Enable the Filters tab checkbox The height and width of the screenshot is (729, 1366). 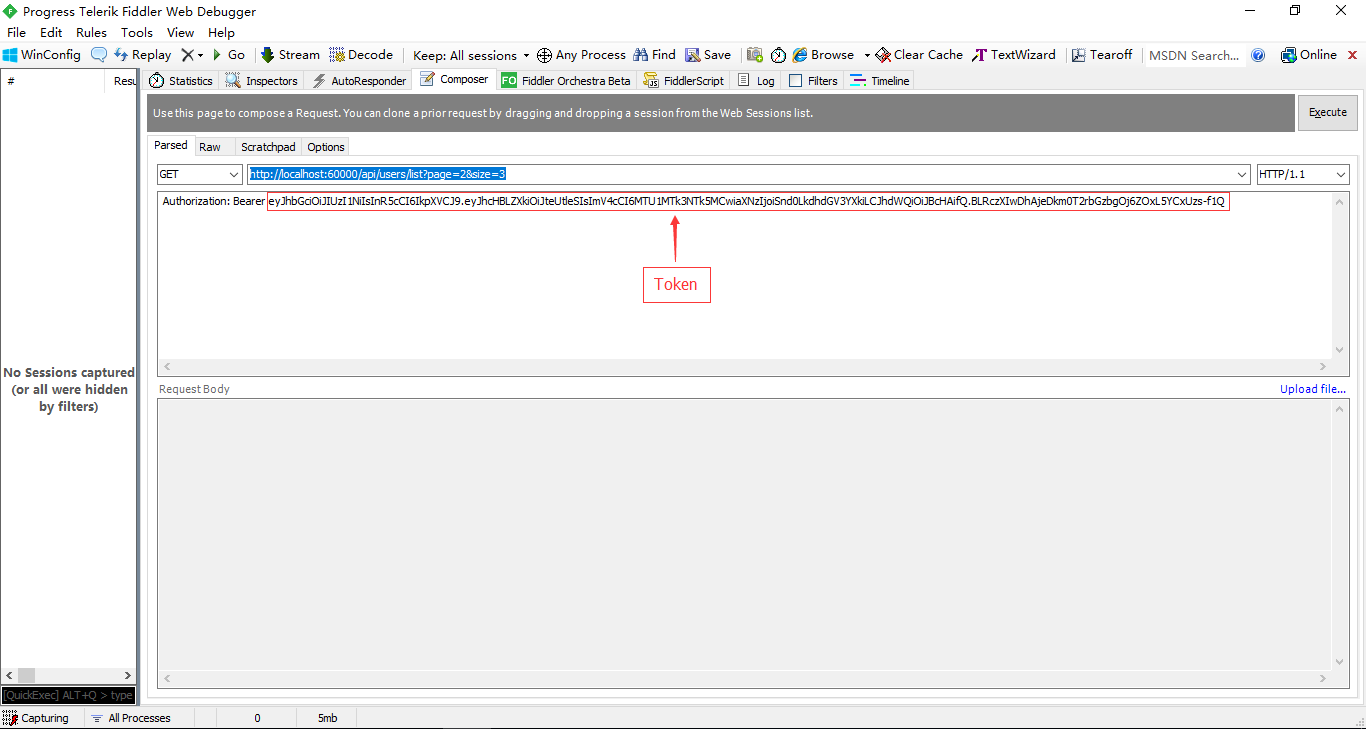click(x=796, y=81)
